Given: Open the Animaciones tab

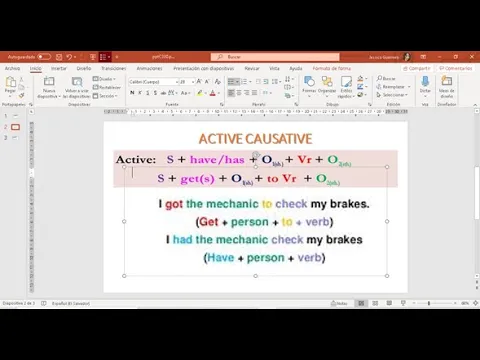Looking at the screenshot, I should point(149,68).
